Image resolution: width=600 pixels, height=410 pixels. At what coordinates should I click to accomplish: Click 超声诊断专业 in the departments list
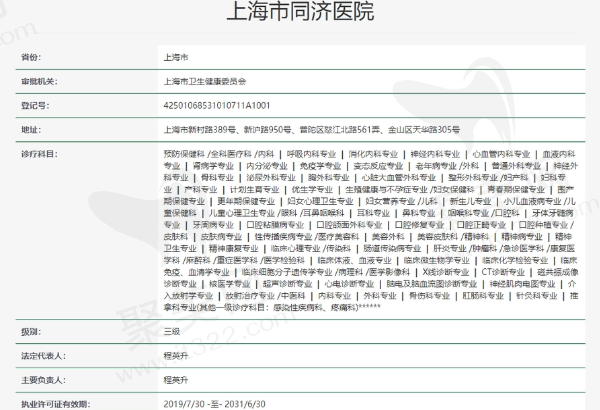click(x=287, y=284)
